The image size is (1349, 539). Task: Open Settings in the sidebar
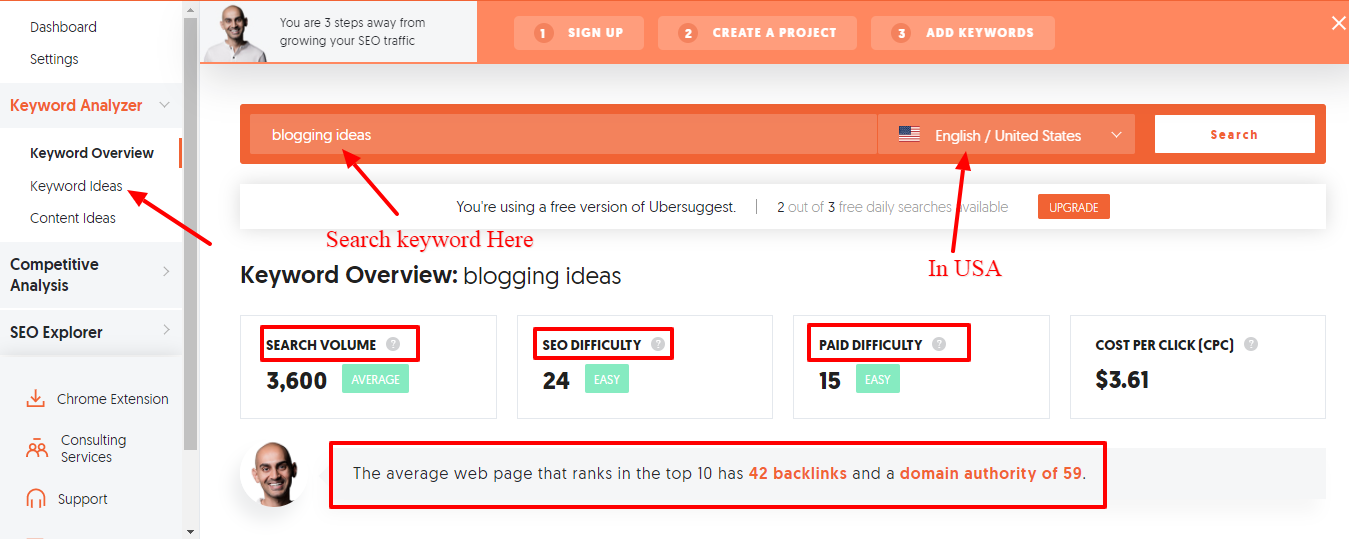point(54,59)
